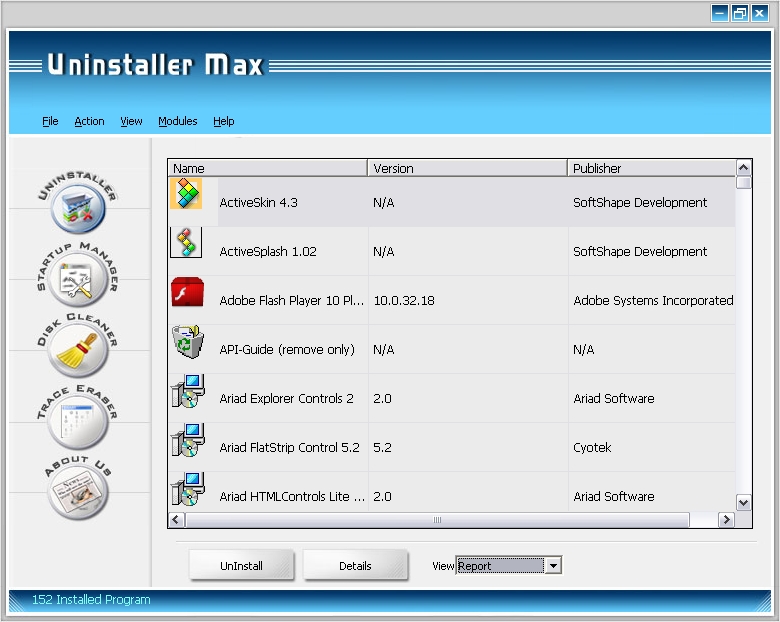The height and width of the screenshot is (622, 780).
Task: Click the horizontal scrollbar right arrow
Action: tap(726, 519)
